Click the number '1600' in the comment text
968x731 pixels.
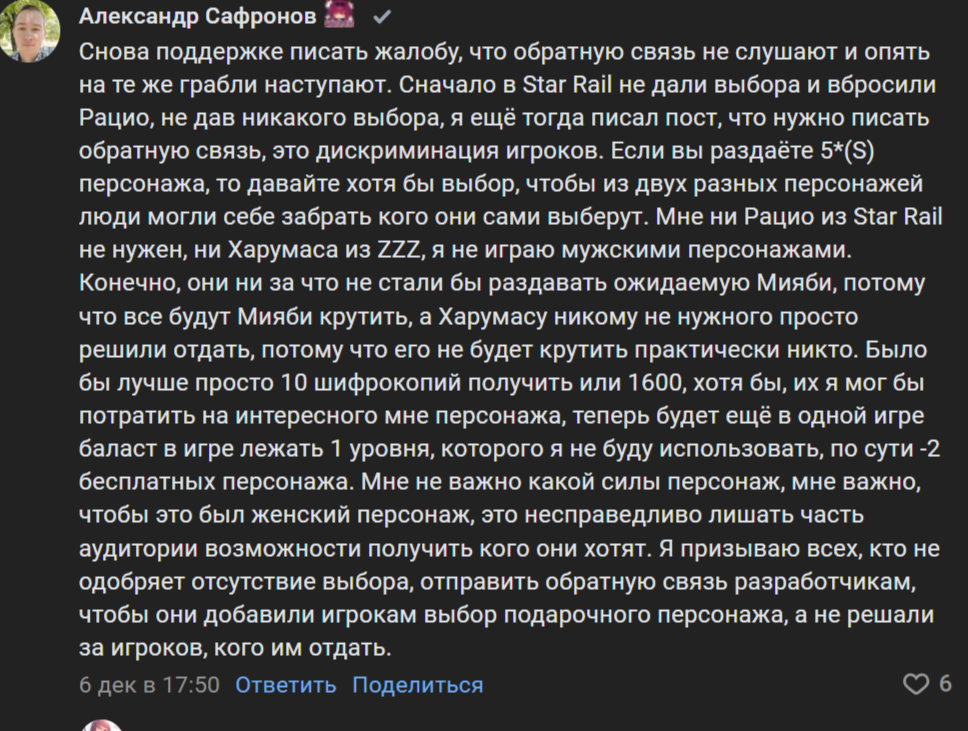(x=654, y=382)
